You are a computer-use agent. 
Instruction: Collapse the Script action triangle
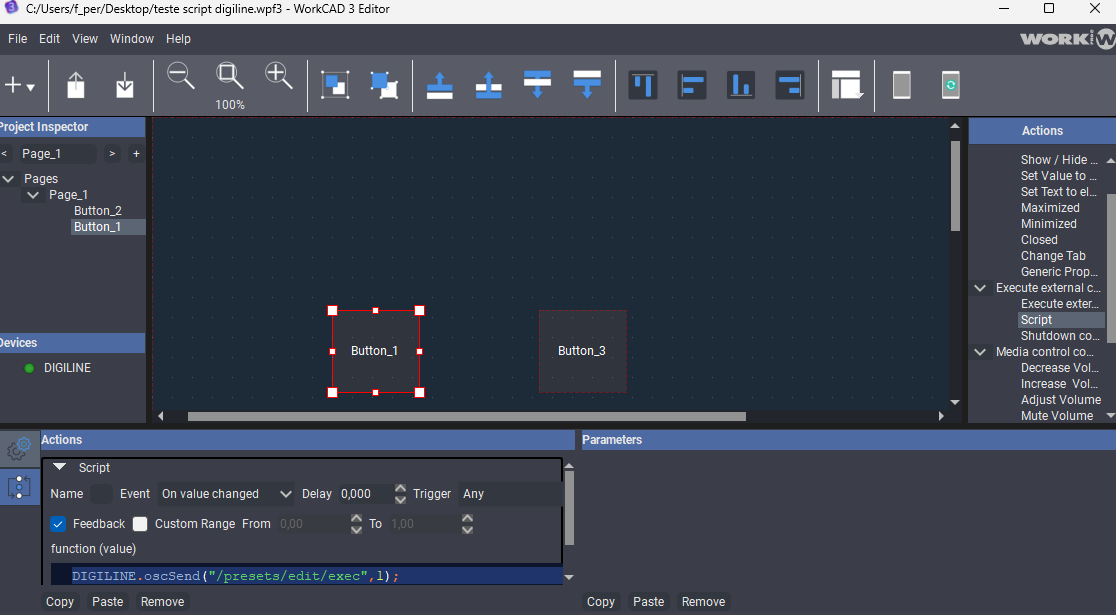(60, 468)
